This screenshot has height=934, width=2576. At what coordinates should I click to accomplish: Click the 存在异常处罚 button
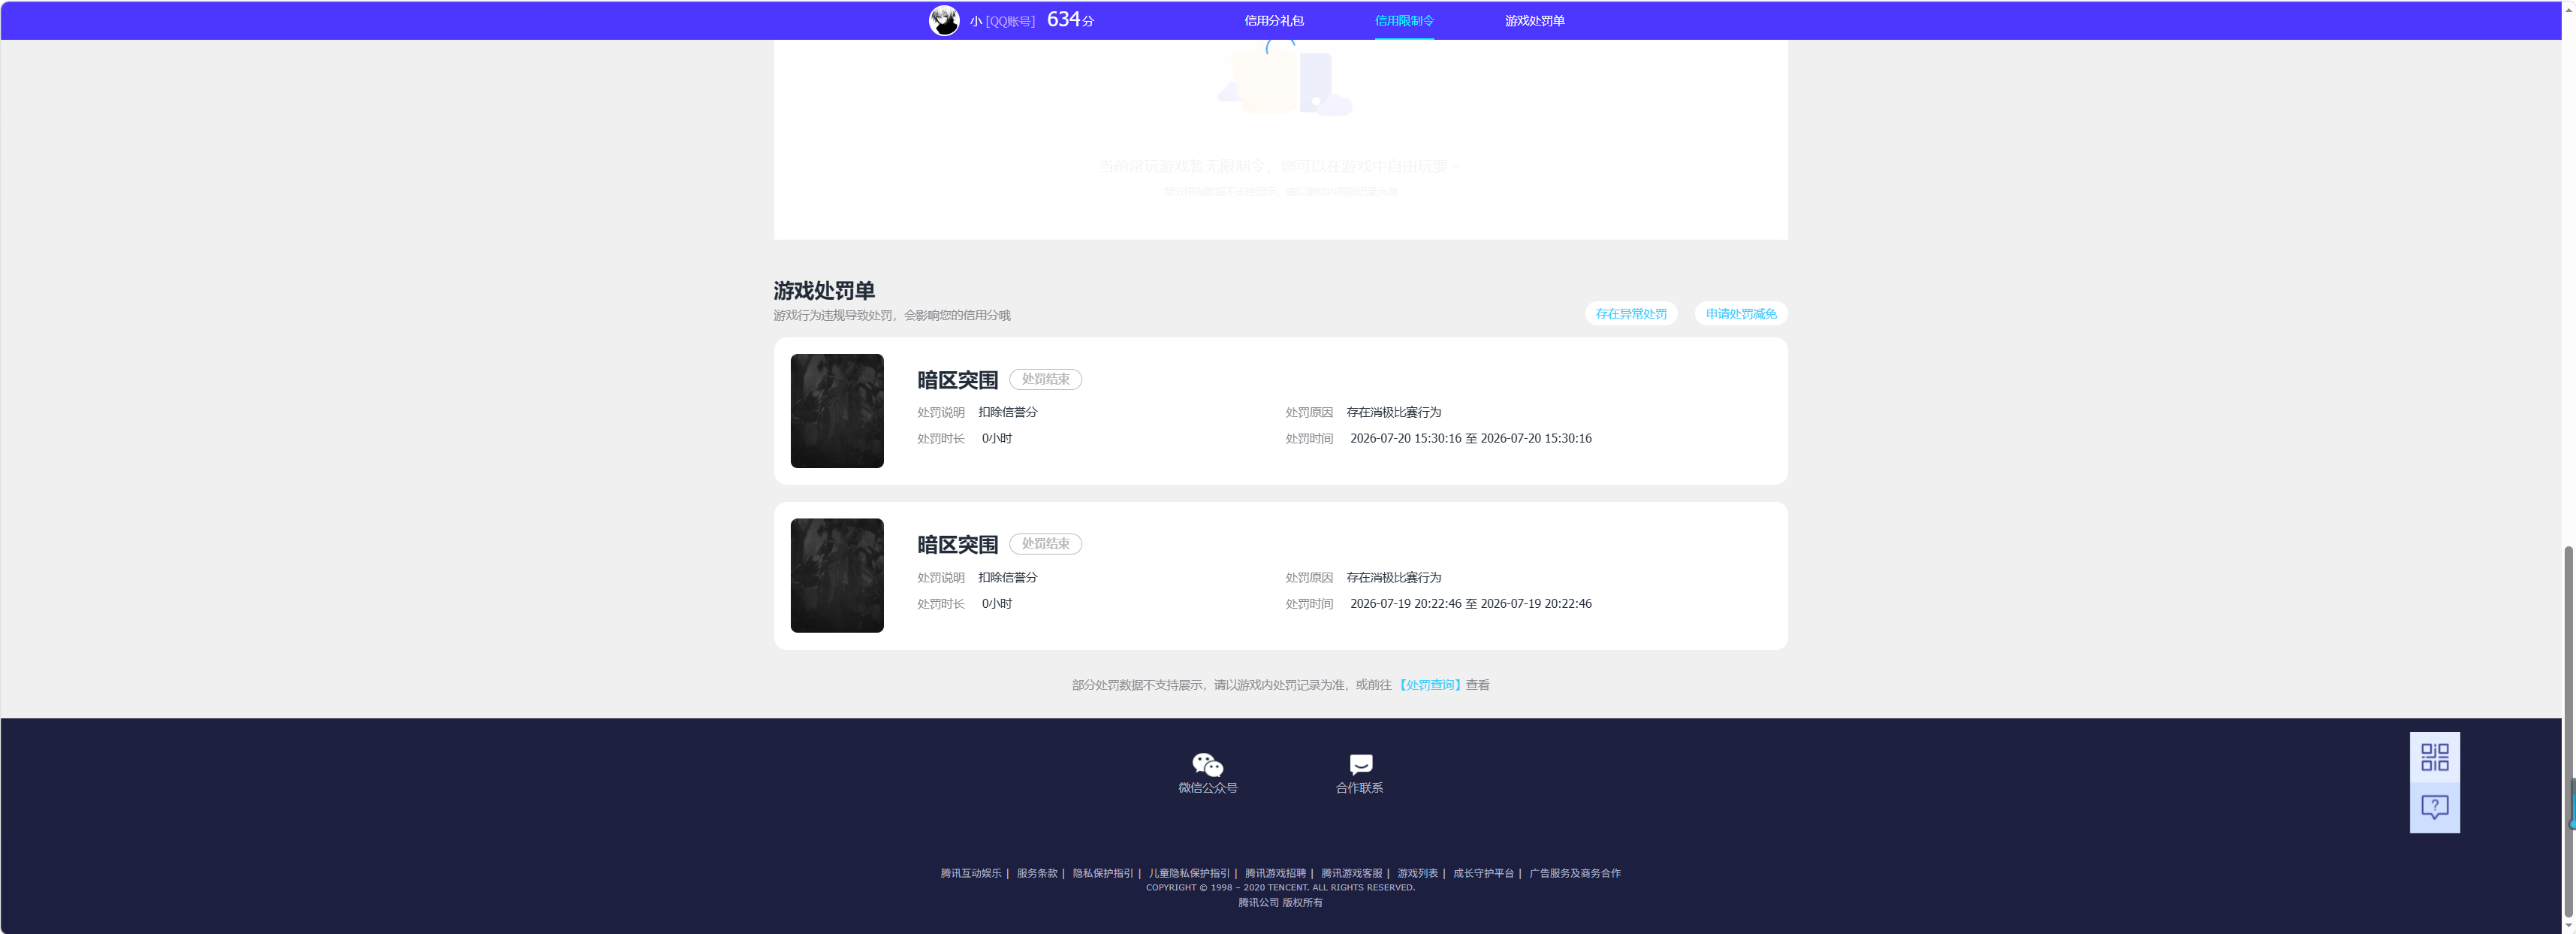(x=1630, y=314)
